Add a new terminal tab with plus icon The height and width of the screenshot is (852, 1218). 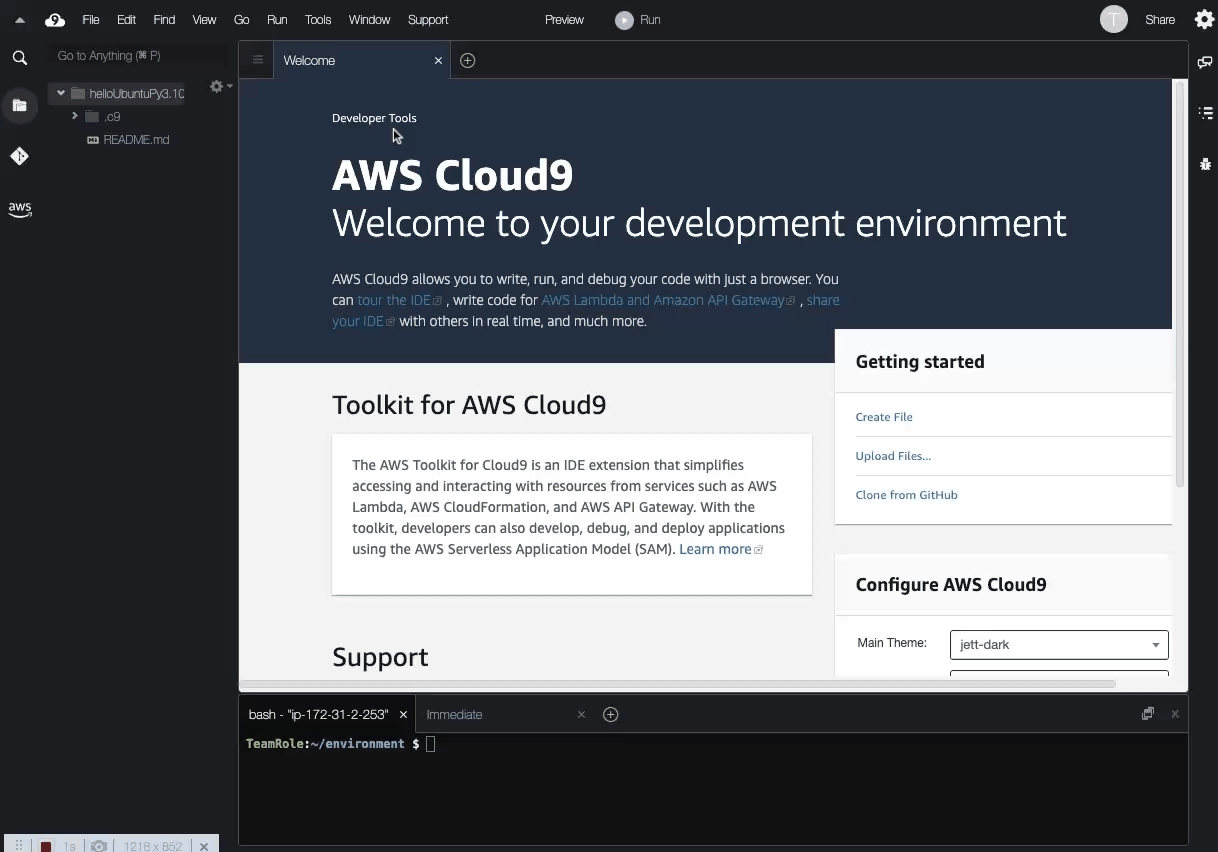coord(611,714)
